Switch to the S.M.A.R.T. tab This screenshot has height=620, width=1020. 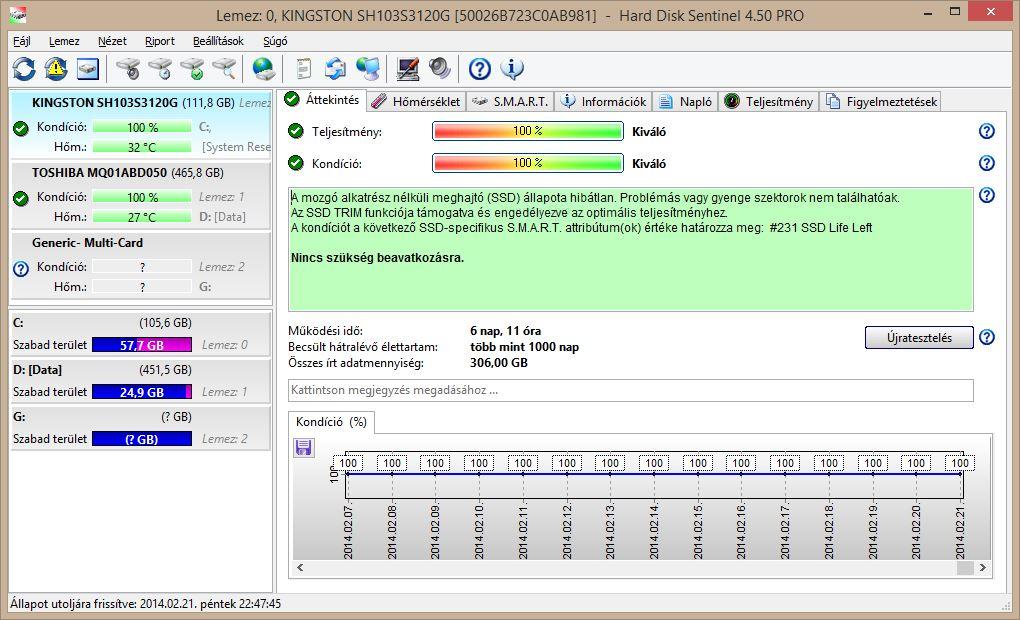pos(509,101)
